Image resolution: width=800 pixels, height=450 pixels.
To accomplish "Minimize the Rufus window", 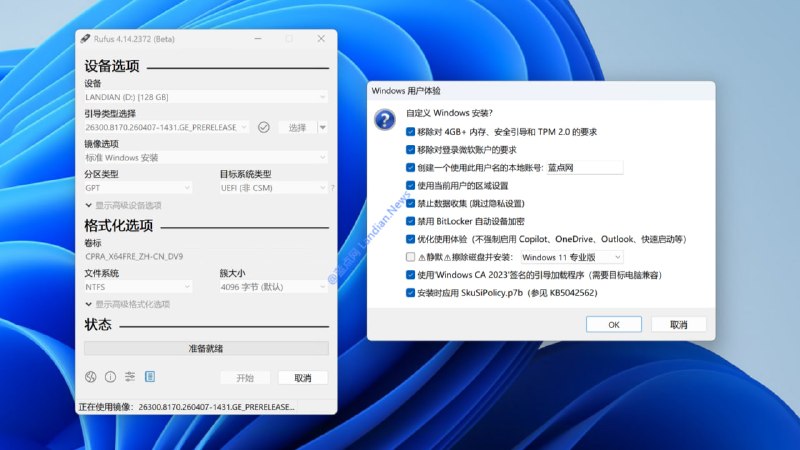I will [x=258, y=39].
